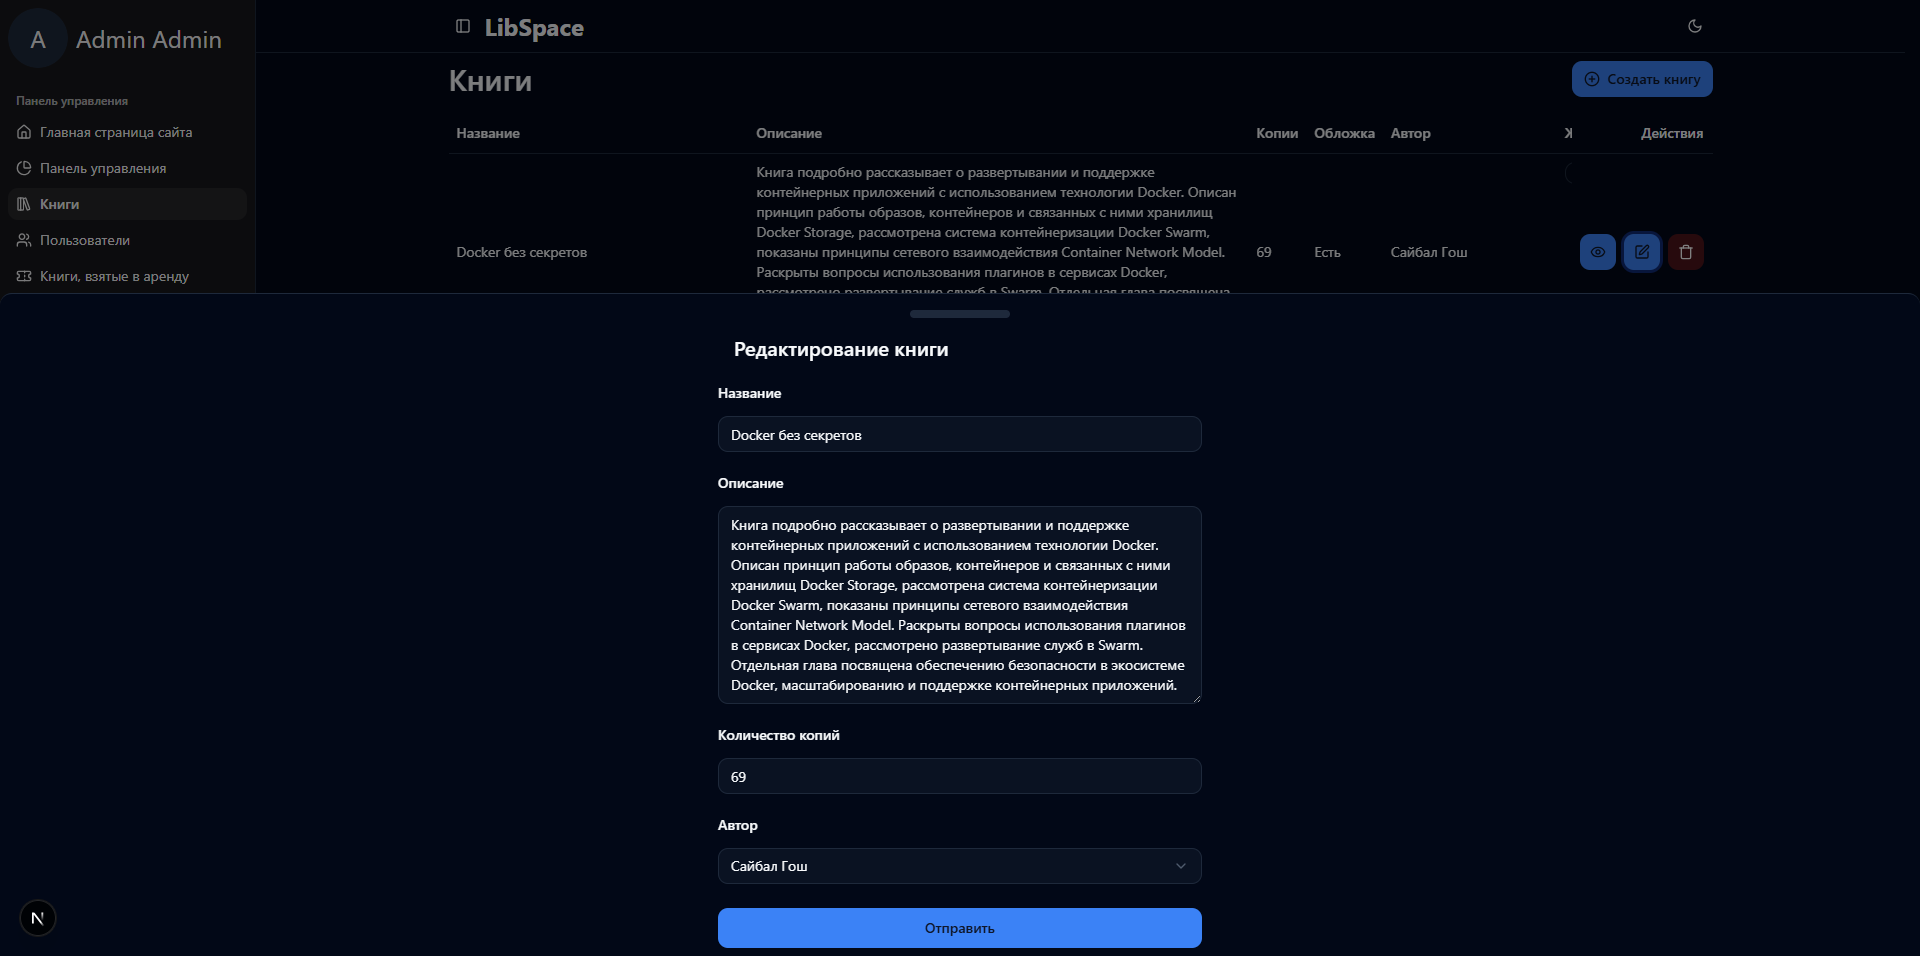
Task: Open Пользователи section in sidebar
Action: point(85,240)
